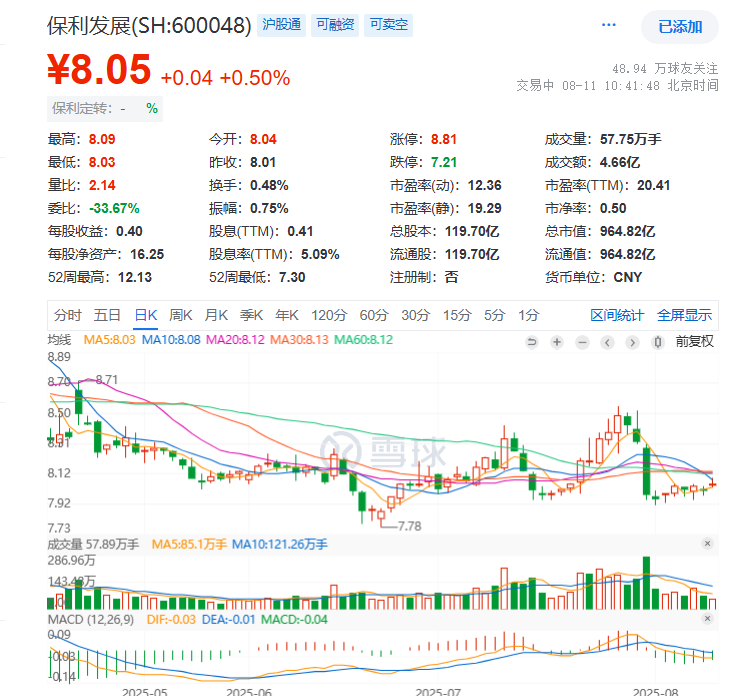
Task: Click the 保利定转 convertible bond box
Action: pos(105,109)
